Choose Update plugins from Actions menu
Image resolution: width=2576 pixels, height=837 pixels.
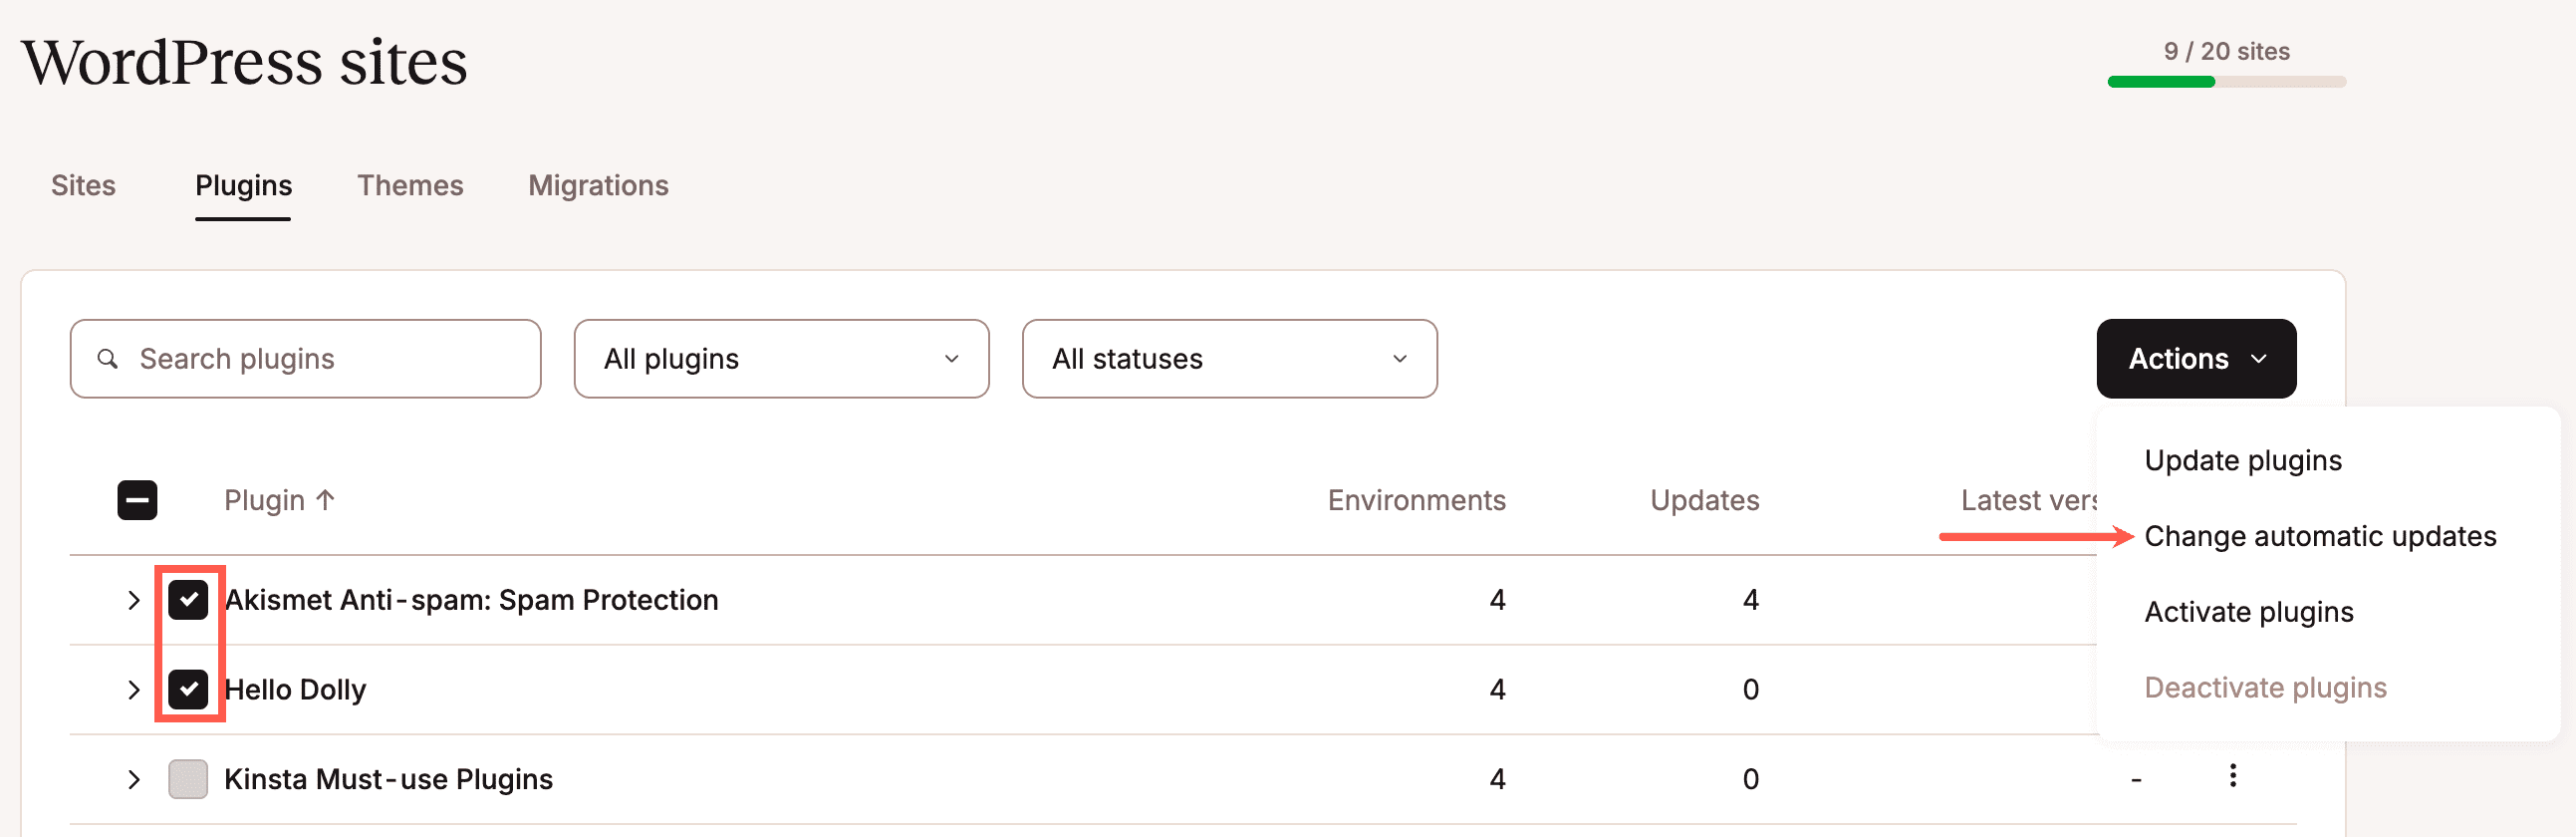2243,461
